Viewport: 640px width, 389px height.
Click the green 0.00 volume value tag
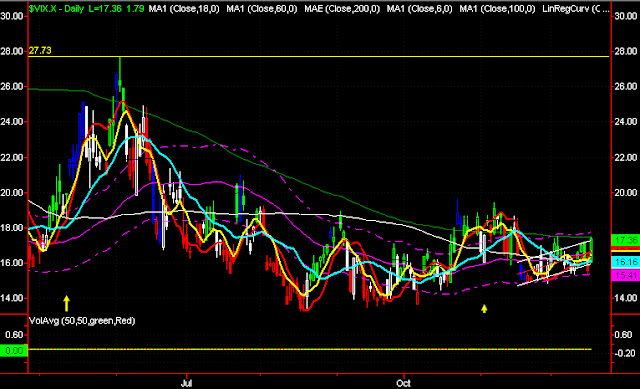click(14, 351)
